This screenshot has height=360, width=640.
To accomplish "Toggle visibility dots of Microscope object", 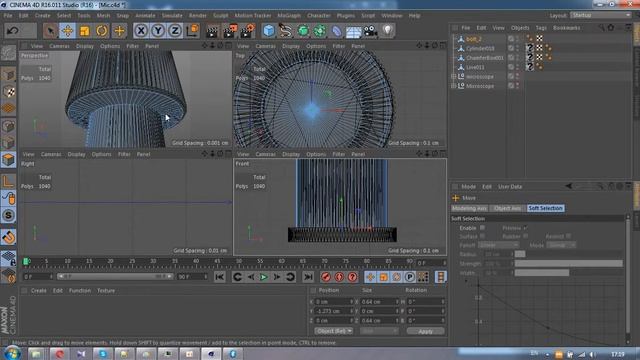I will (518, 86).
